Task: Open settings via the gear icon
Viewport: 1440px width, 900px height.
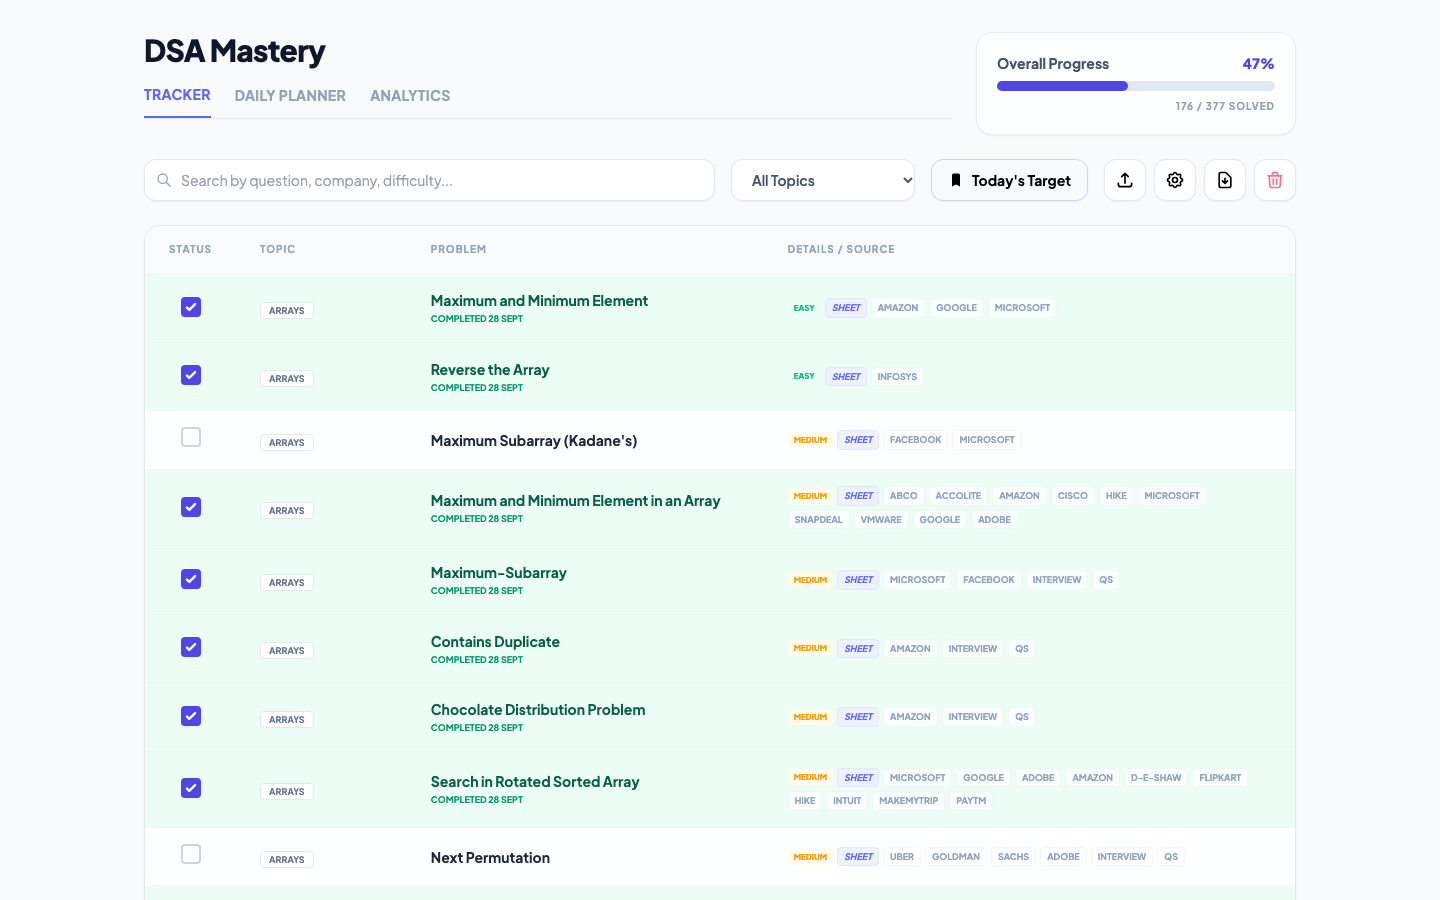Action: click(1175, 180)
